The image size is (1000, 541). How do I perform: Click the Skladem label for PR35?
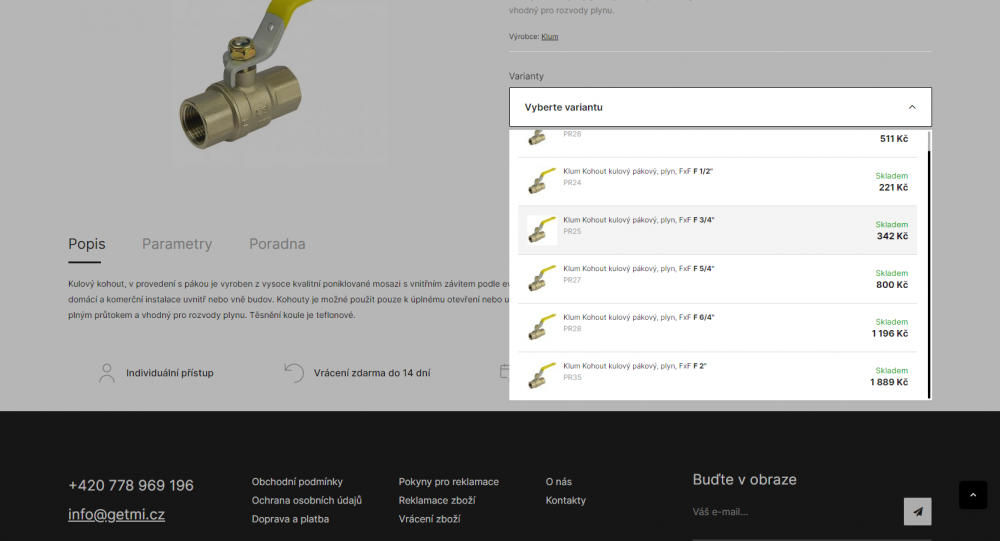point(892,371)
